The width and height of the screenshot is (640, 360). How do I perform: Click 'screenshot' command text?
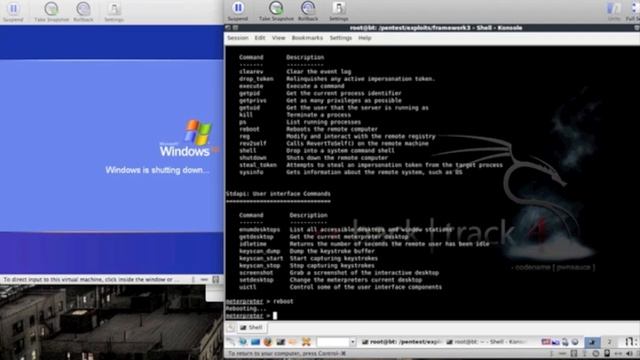[x=256, y=273]
